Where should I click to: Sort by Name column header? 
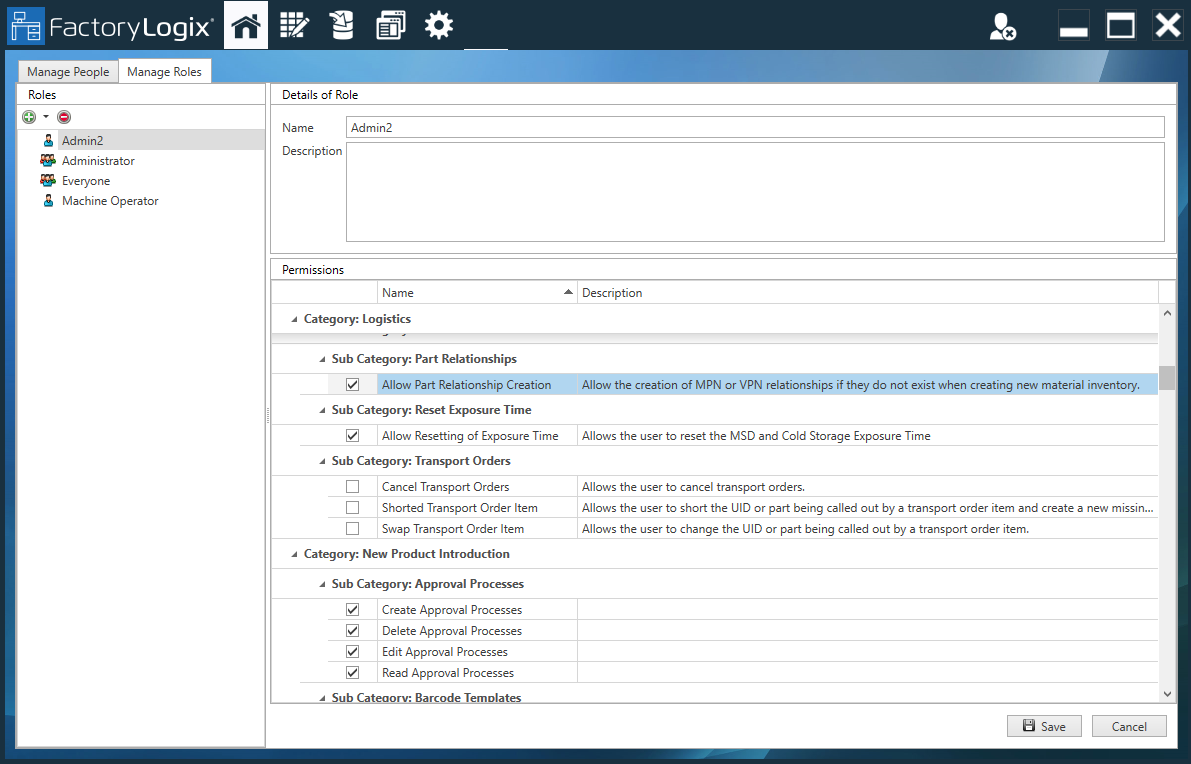(x=477, y=292)
